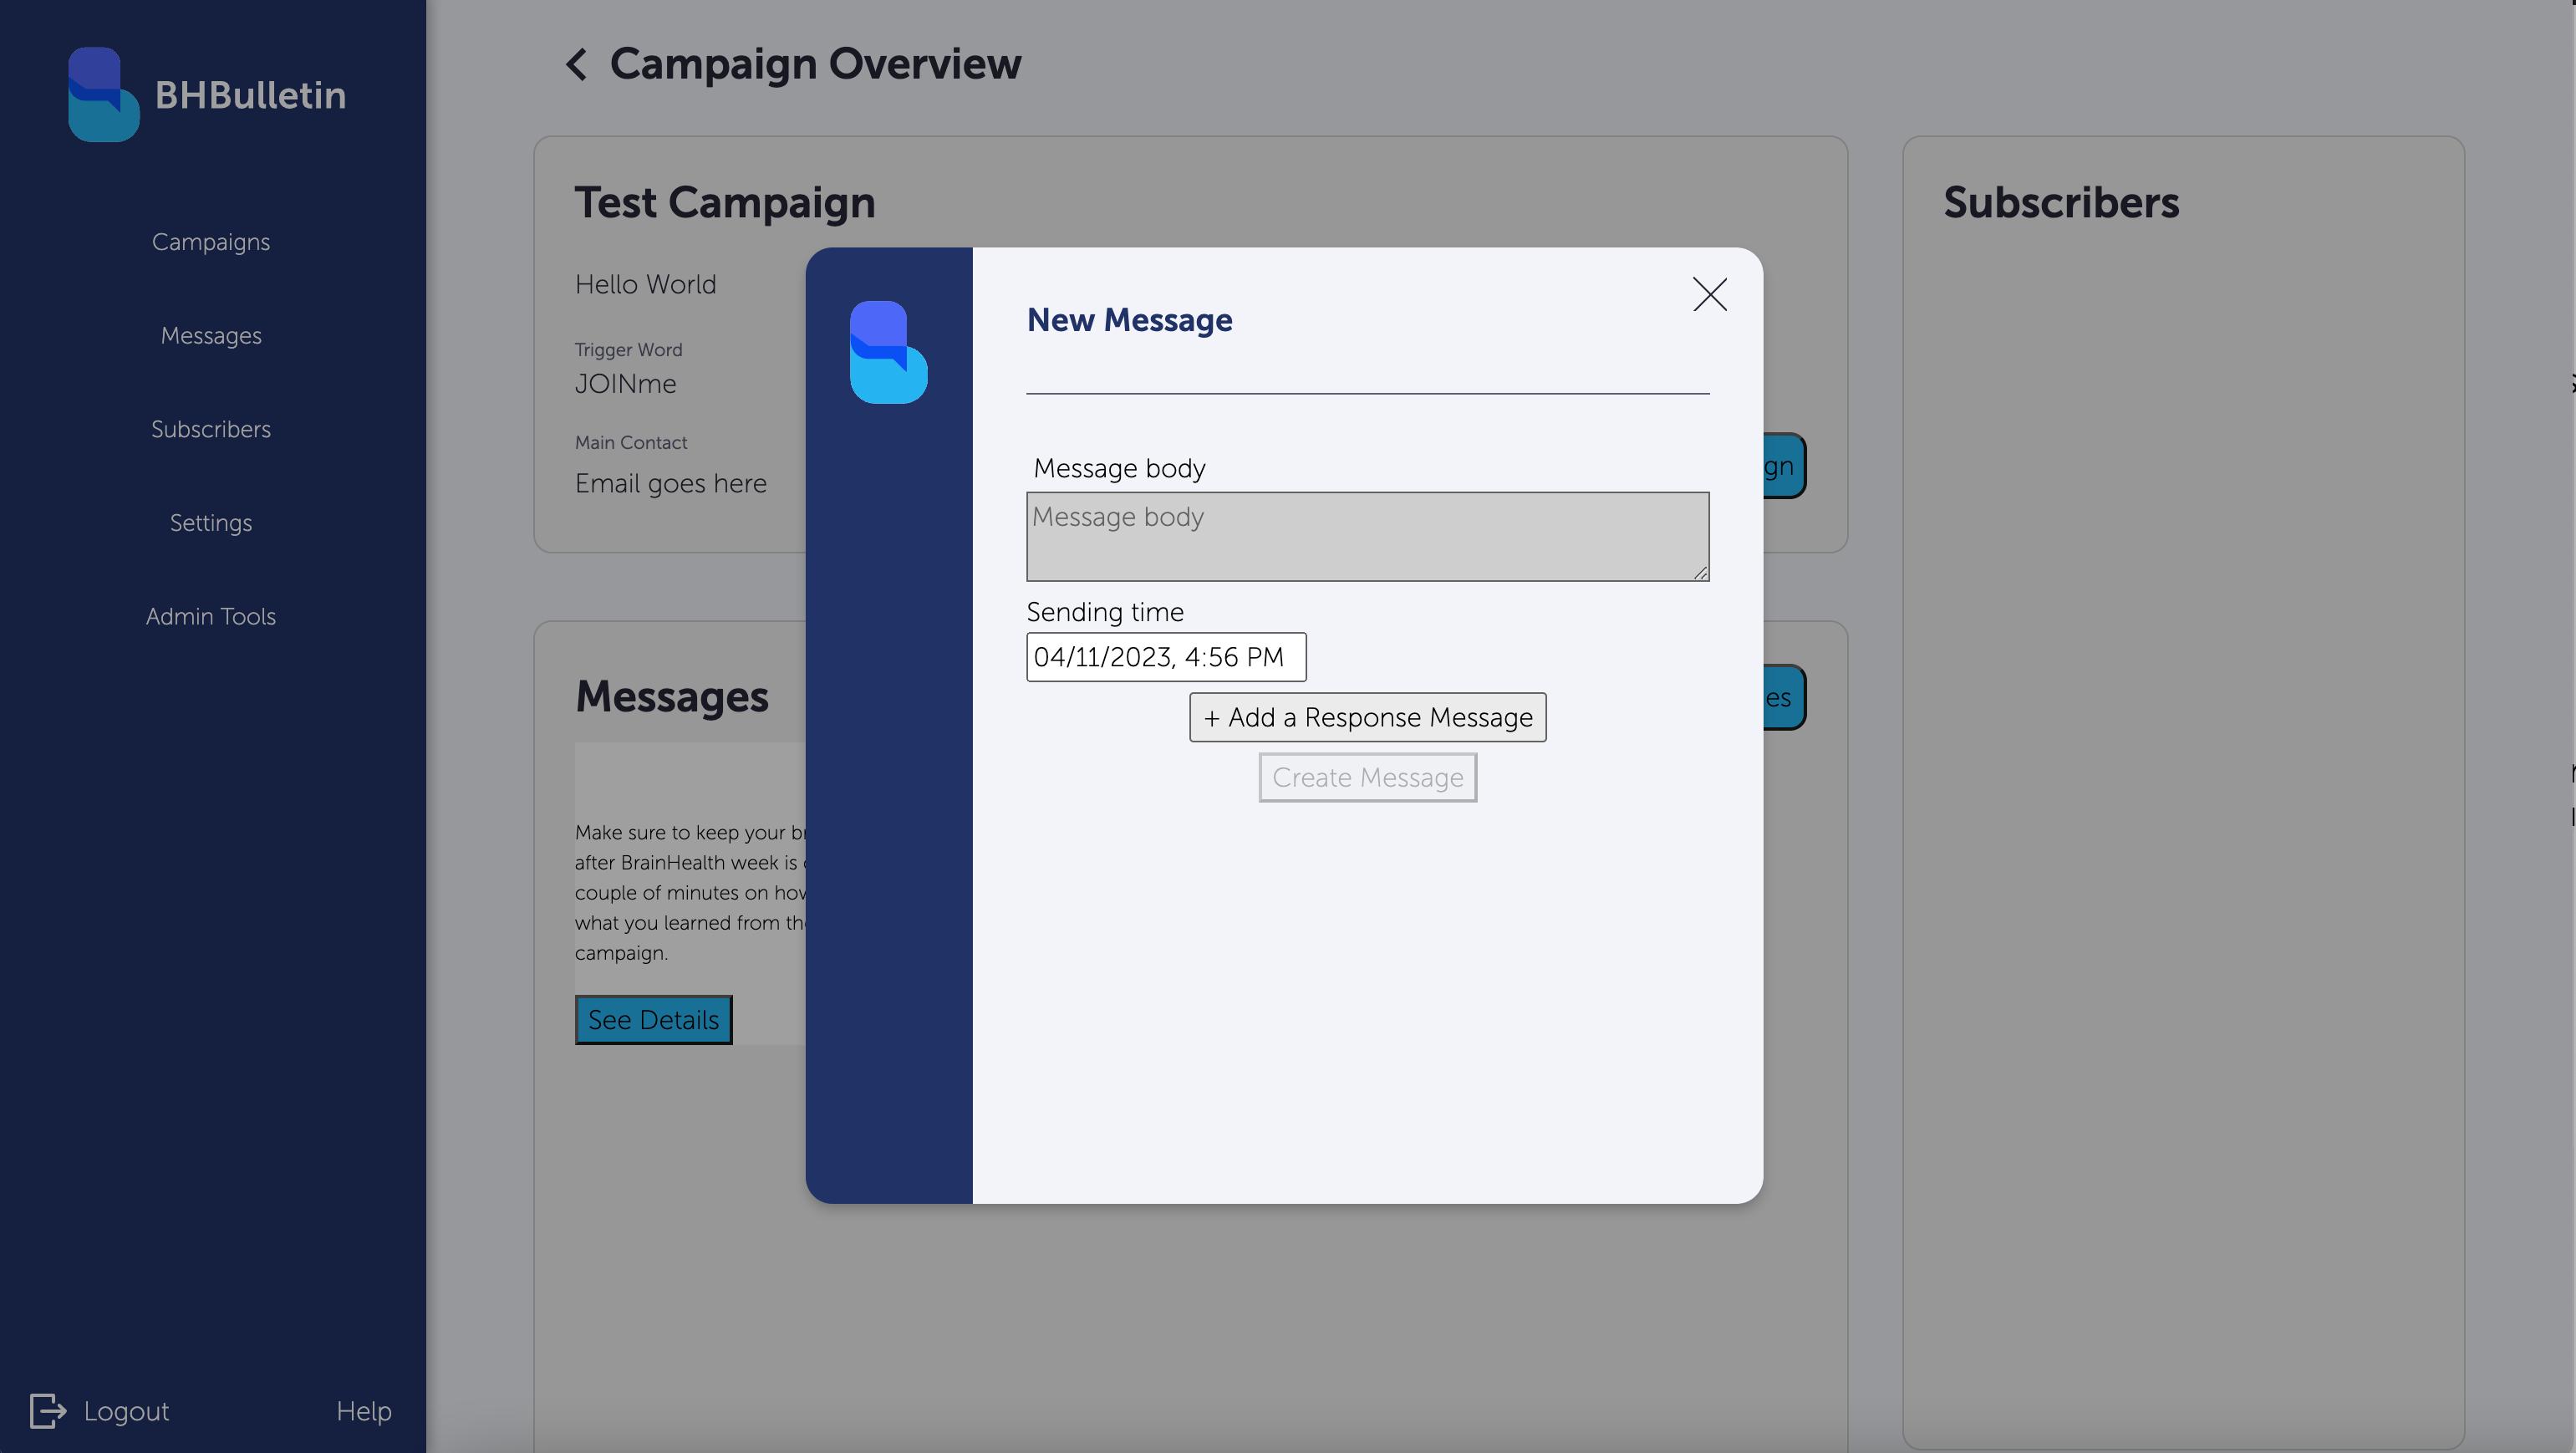Click the Sending time date field

pos(1165,657)
